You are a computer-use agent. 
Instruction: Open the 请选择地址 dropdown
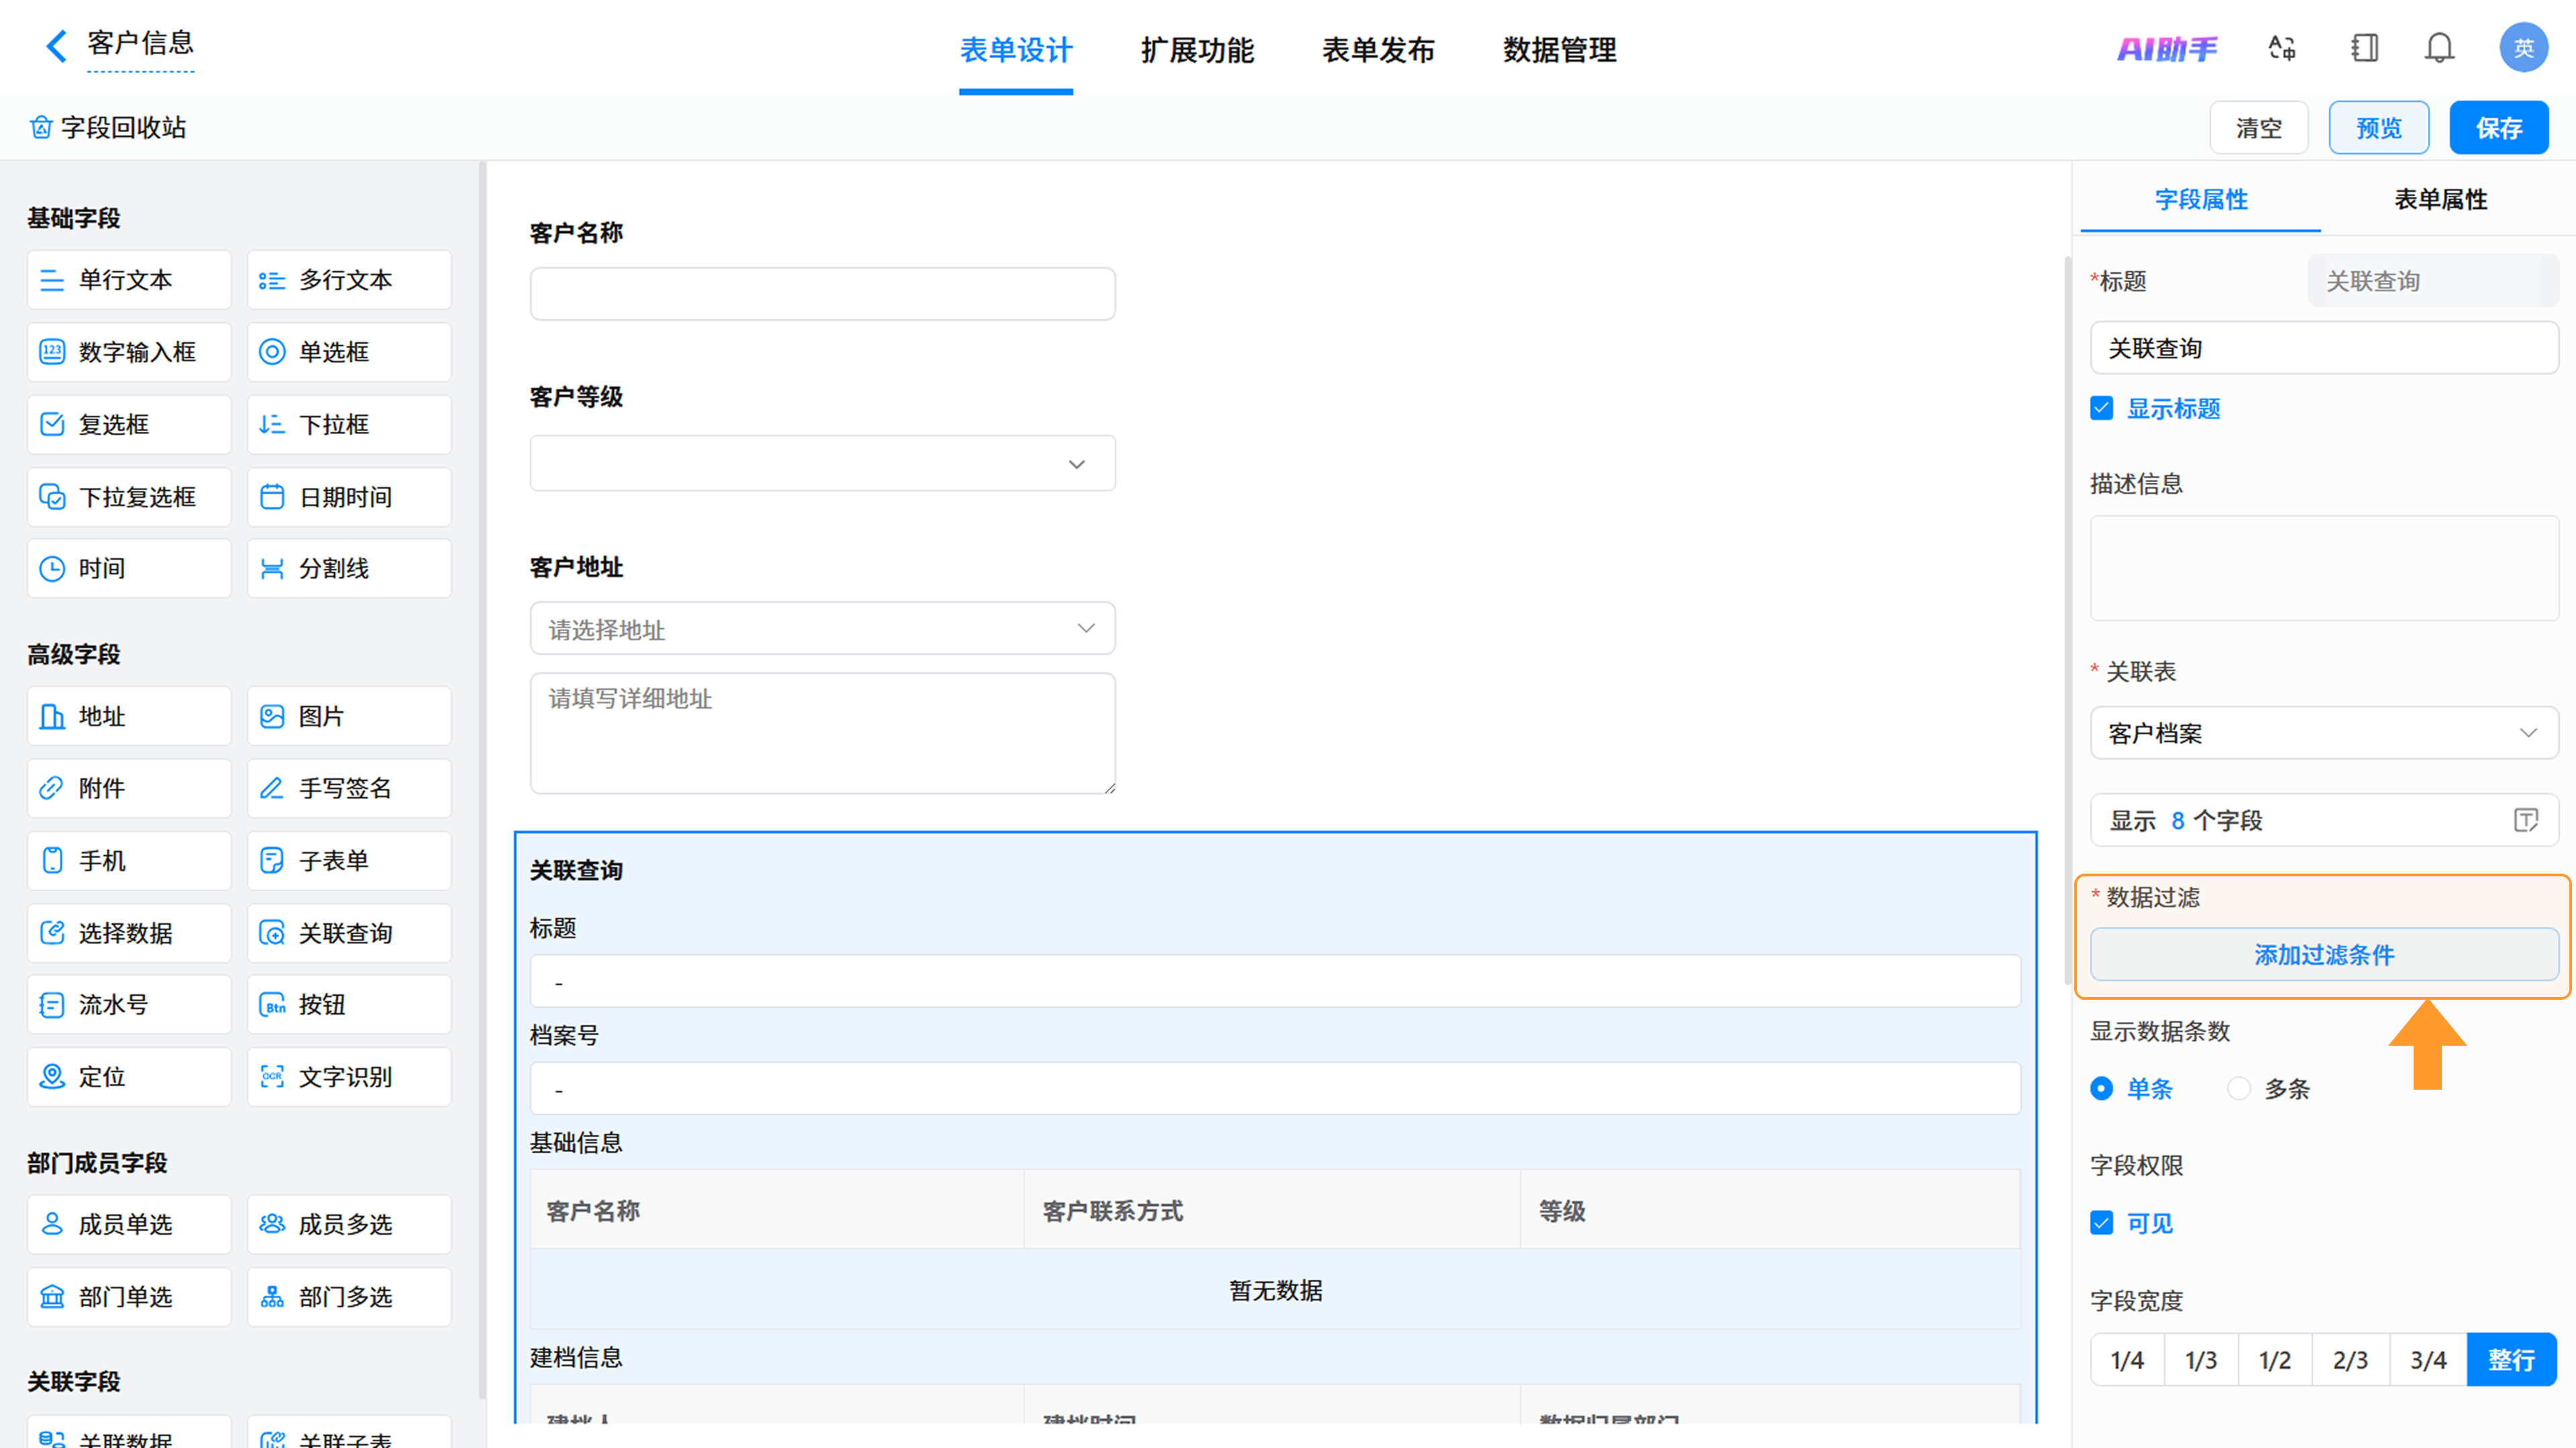click(x=822, y=629)
